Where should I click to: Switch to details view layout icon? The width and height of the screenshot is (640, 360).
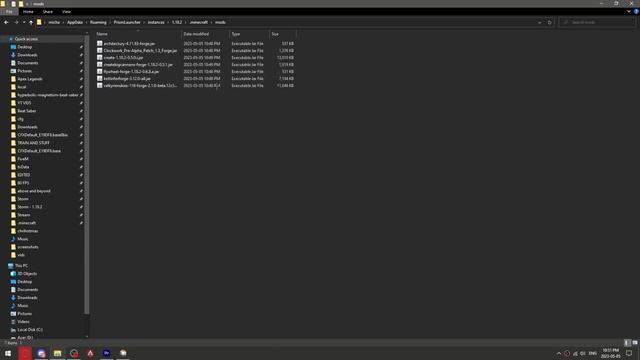(x=627, y=343)
